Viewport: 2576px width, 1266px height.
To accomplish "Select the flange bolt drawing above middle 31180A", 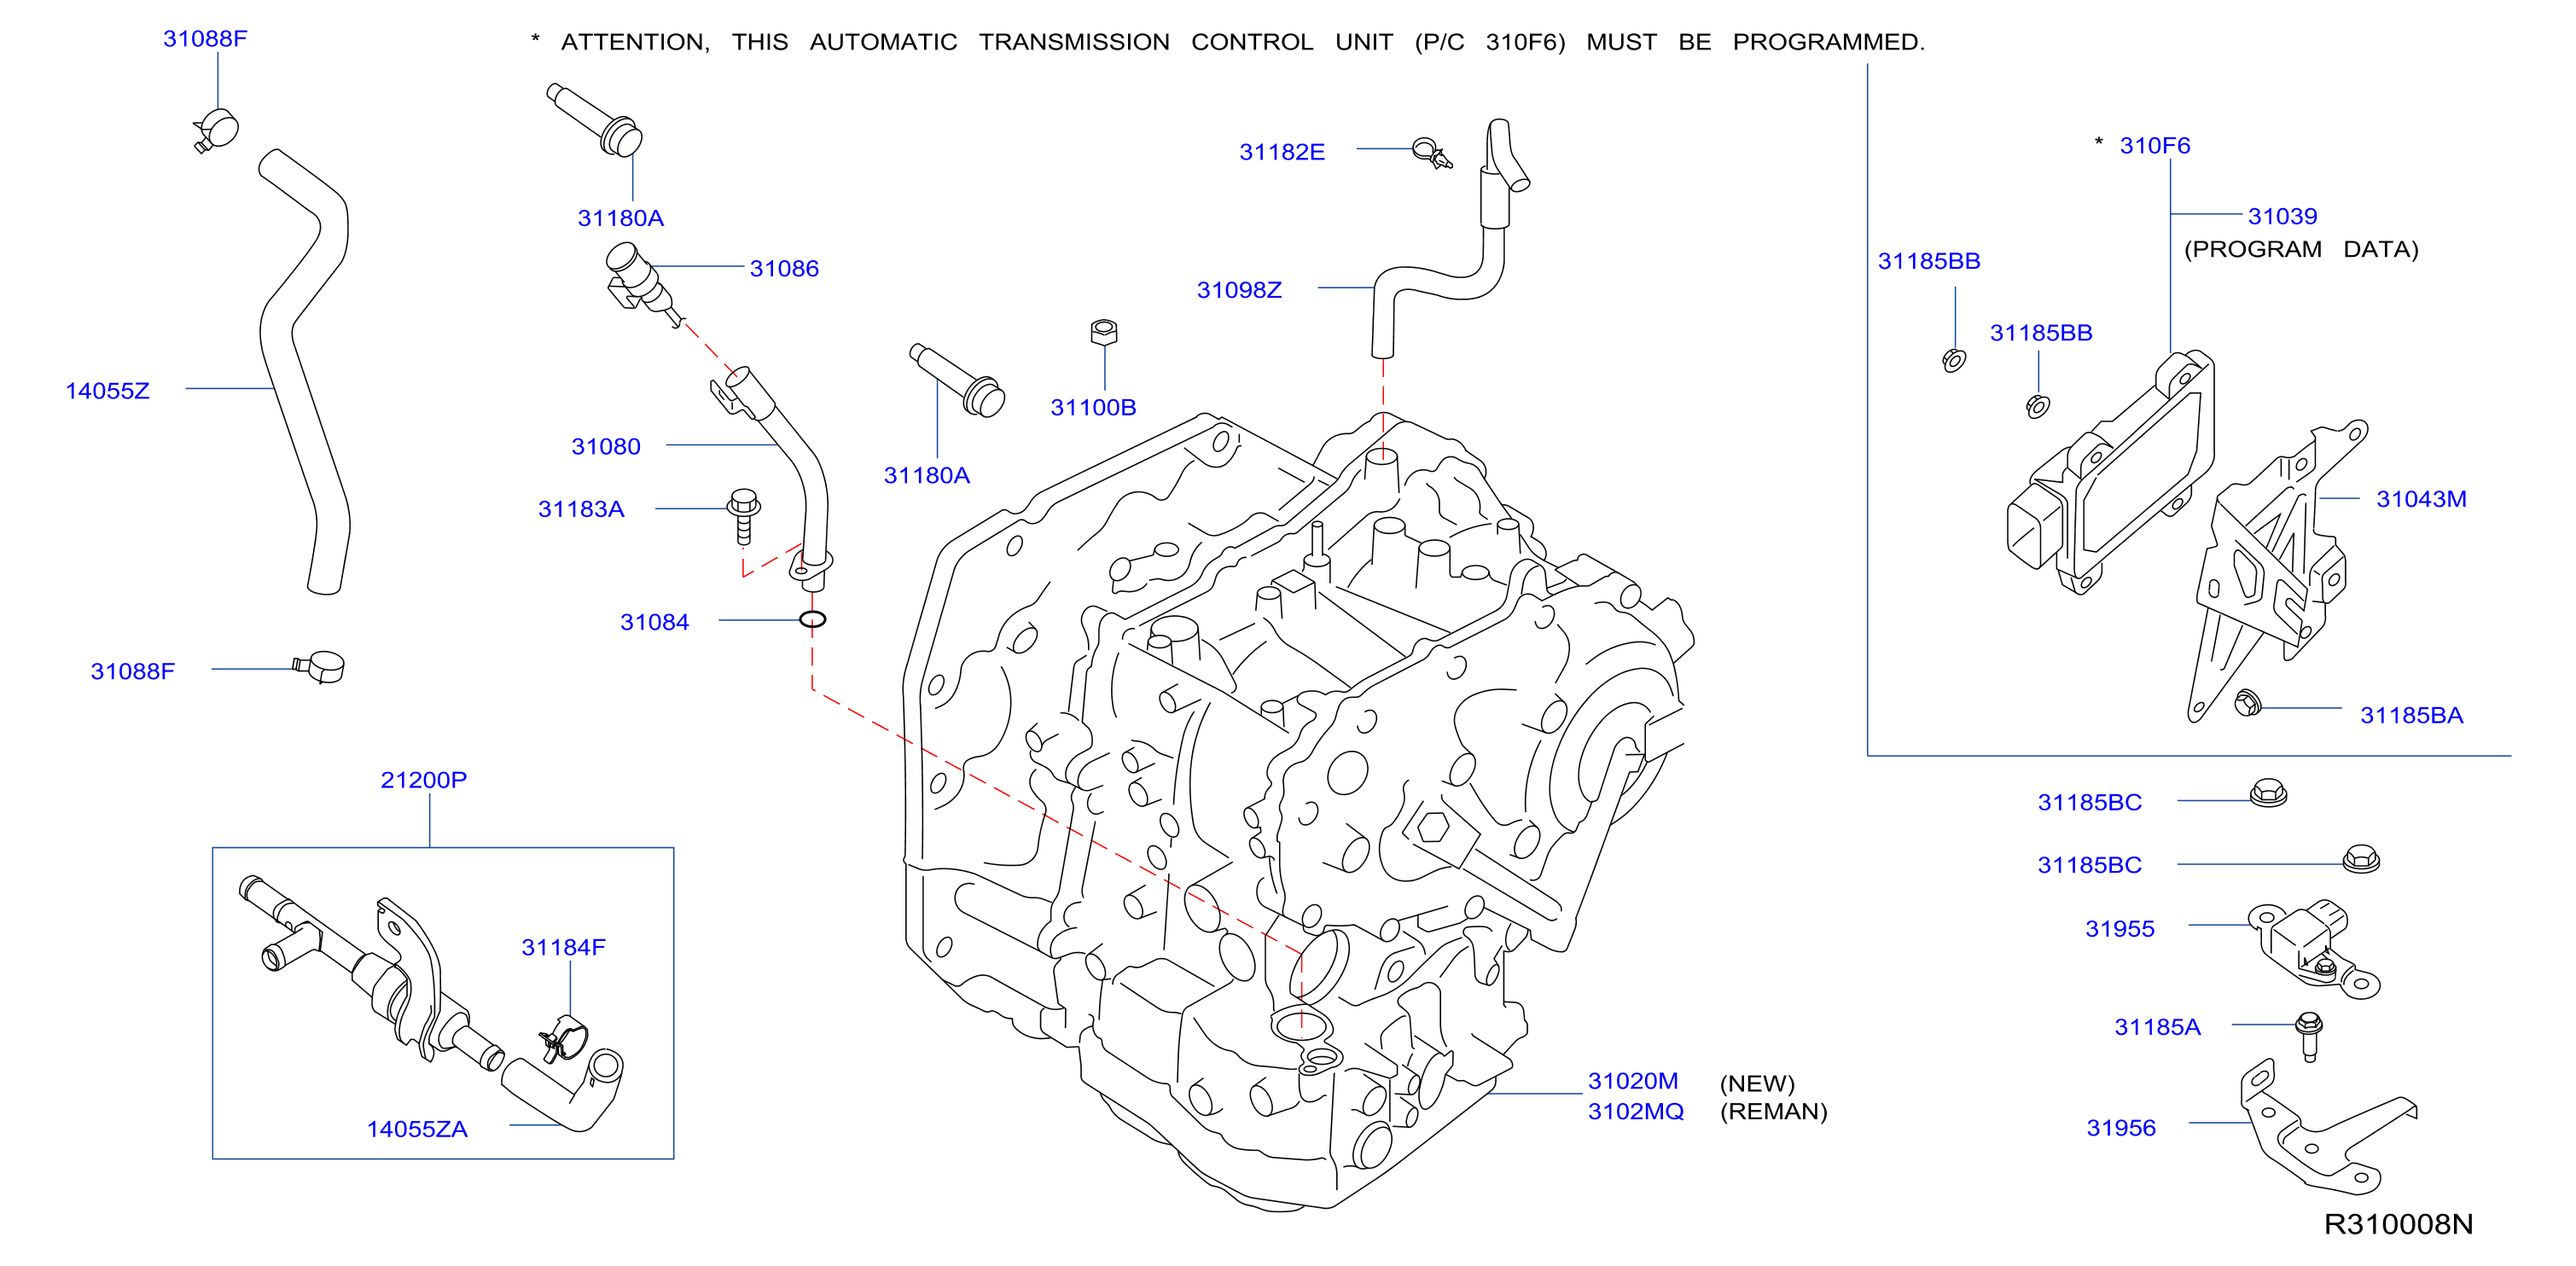I will 957,380.
